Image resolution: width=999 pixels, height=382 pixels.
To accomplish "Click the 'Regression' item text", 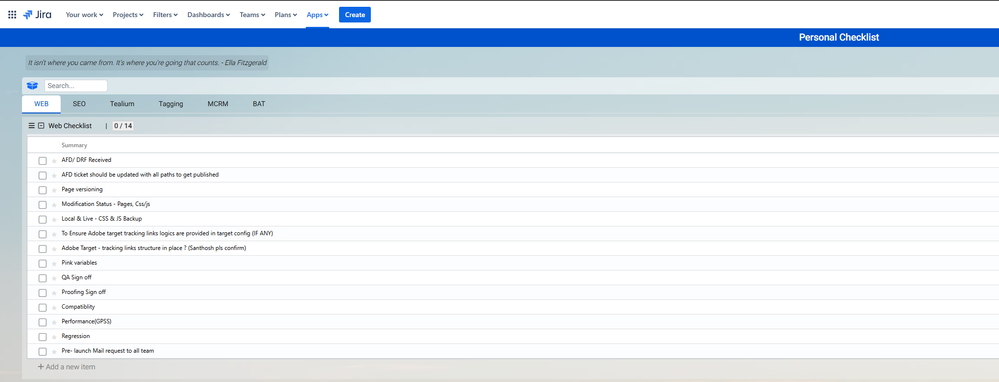I will [x=76, y=336].
